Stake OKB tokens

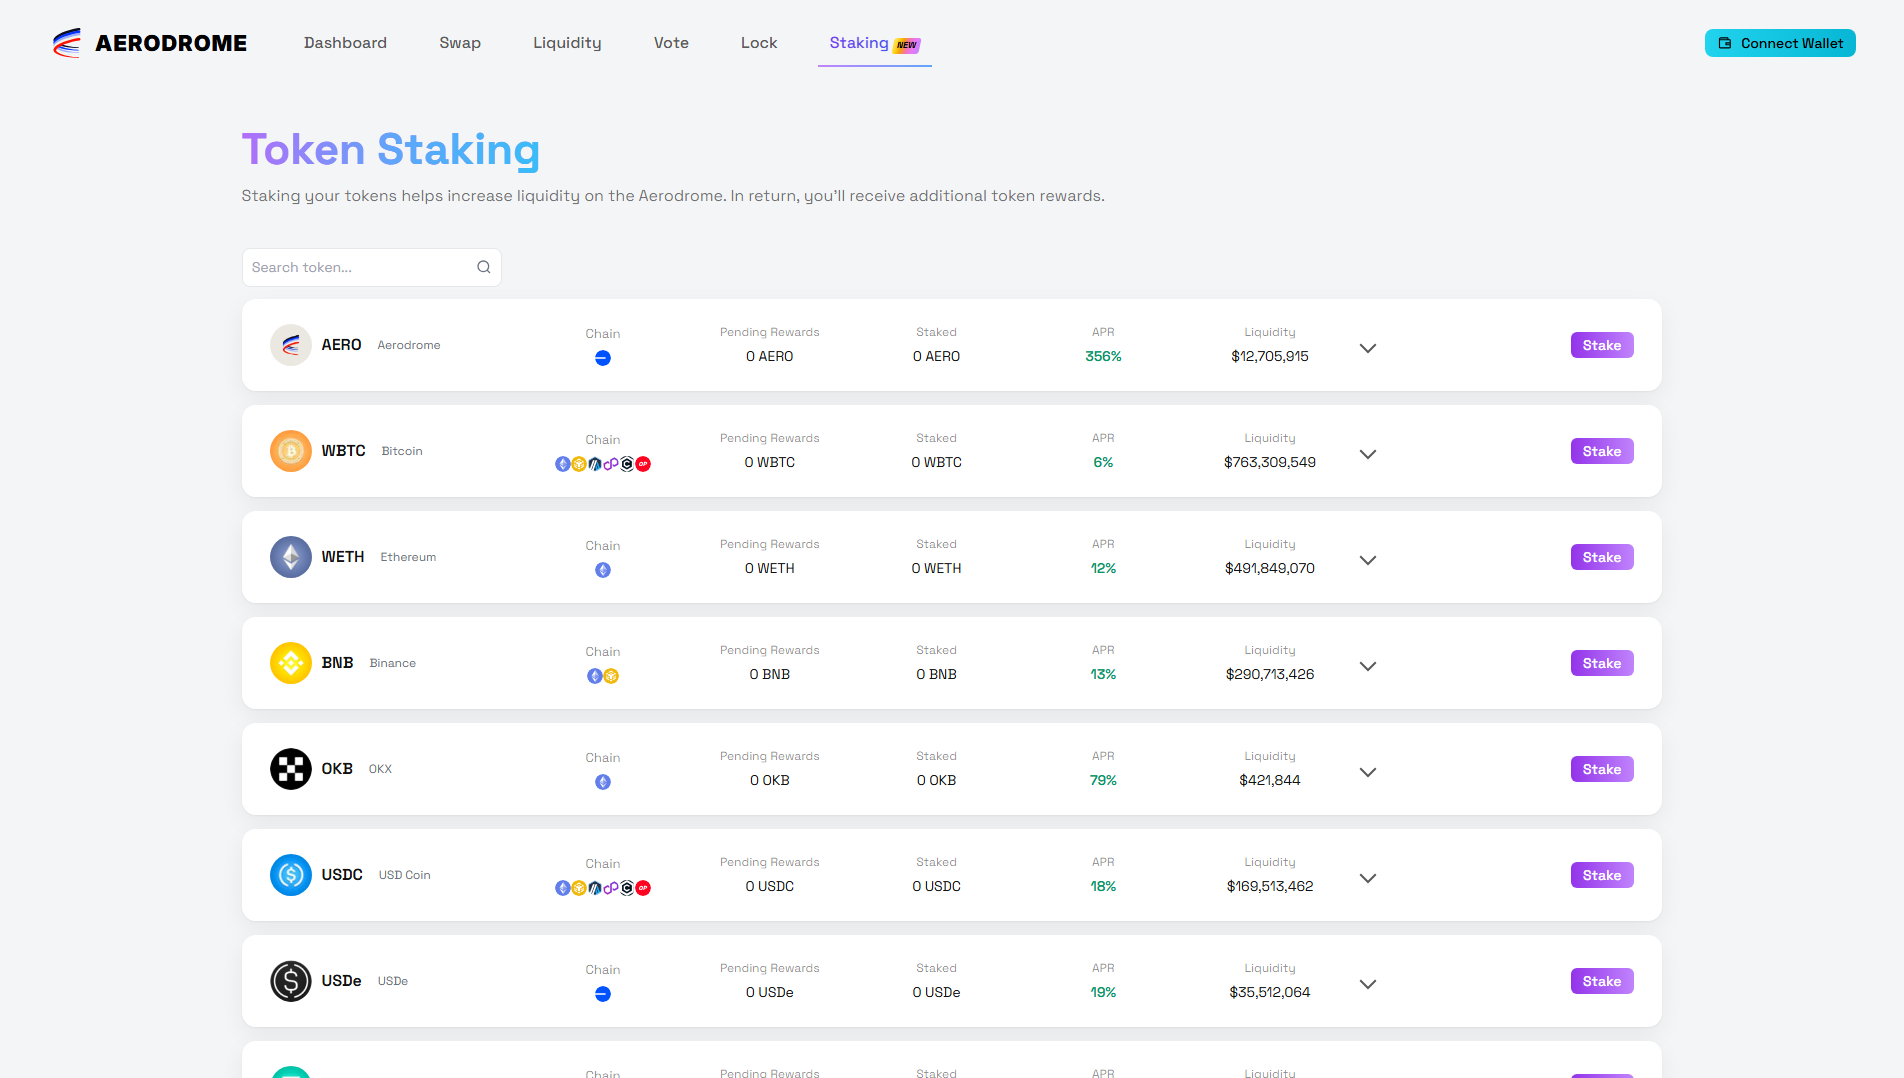1602,769
